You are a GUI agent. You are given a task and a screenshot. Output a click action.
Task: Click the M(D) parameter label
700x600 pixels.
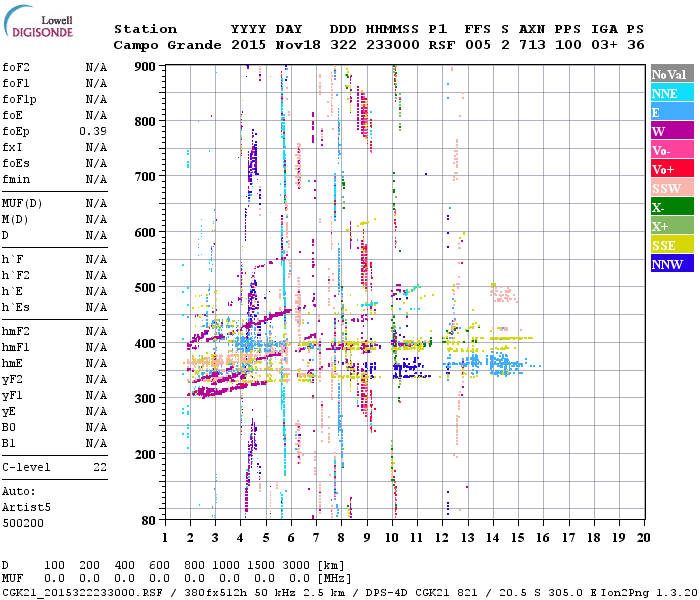click(x=15, y=220)
